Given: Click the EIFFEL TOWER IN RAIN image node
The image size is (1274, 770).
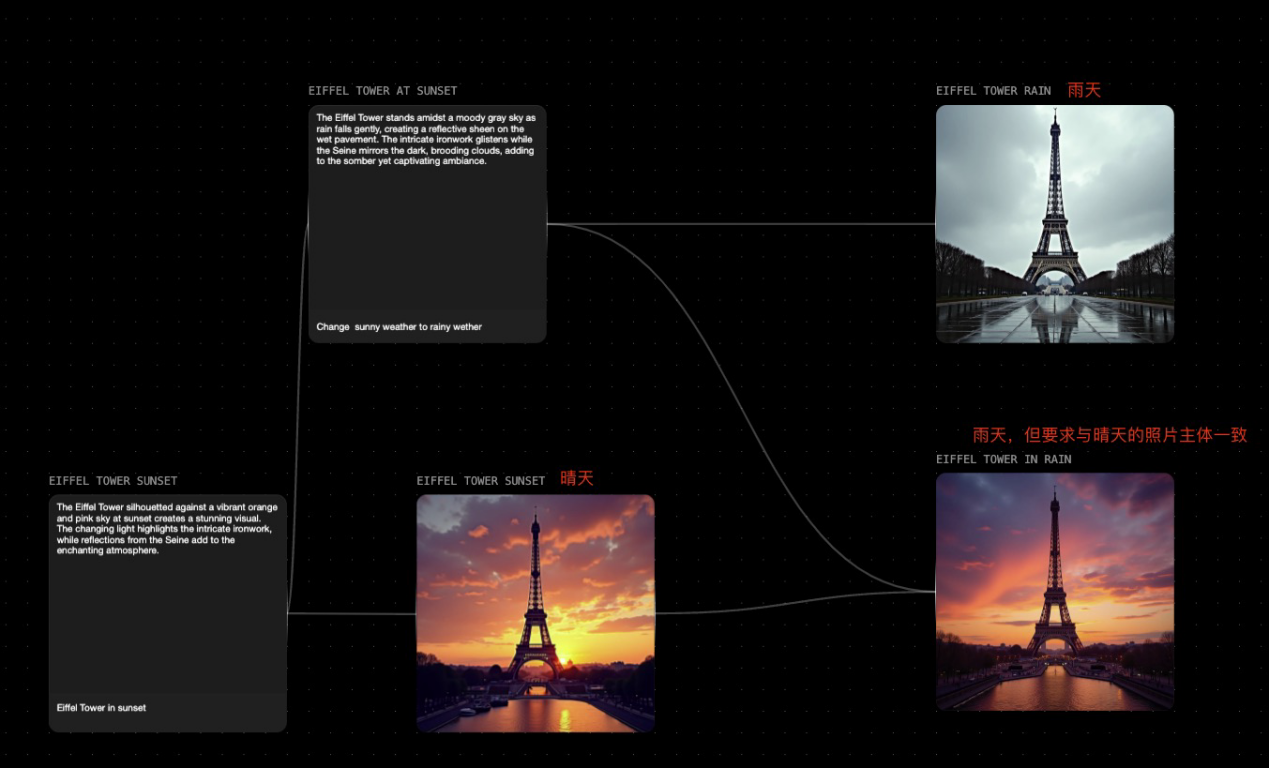Looking at the screenshot, I should pos(1054,592).
